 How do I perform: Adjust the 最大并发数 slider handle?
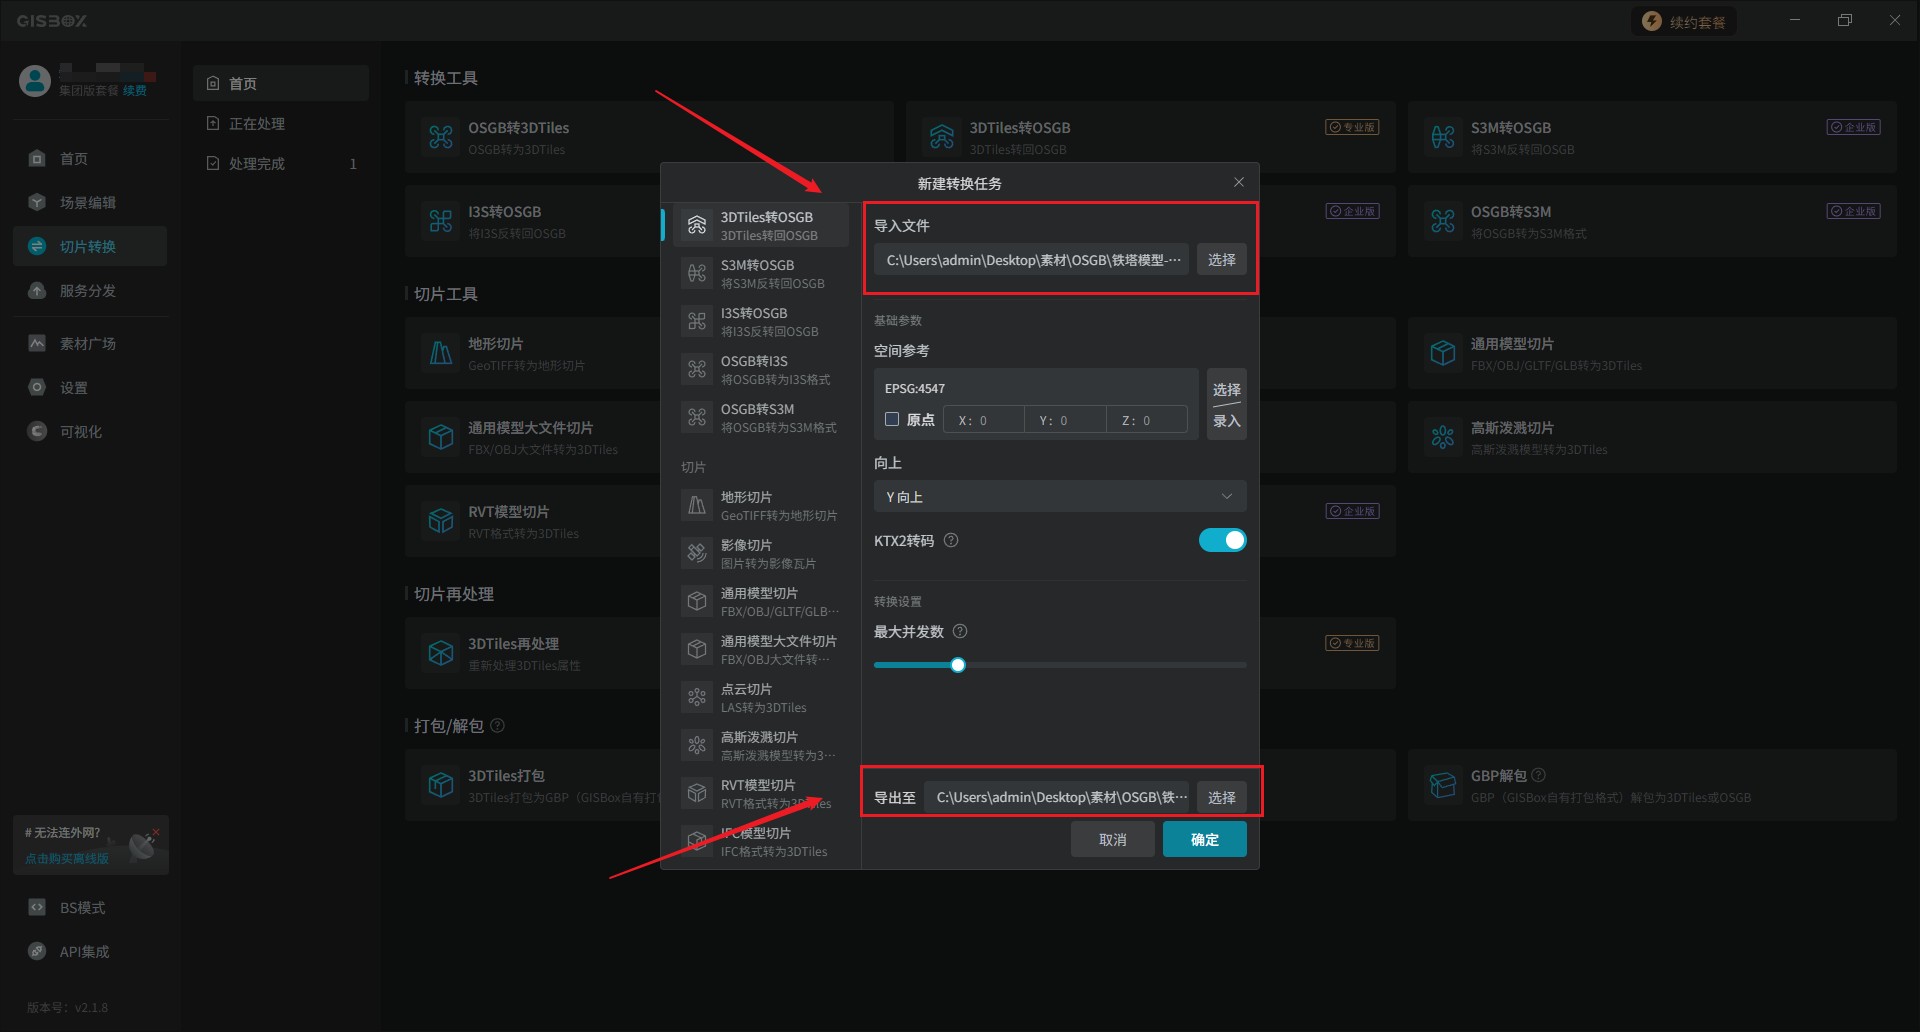coord(958,665)
